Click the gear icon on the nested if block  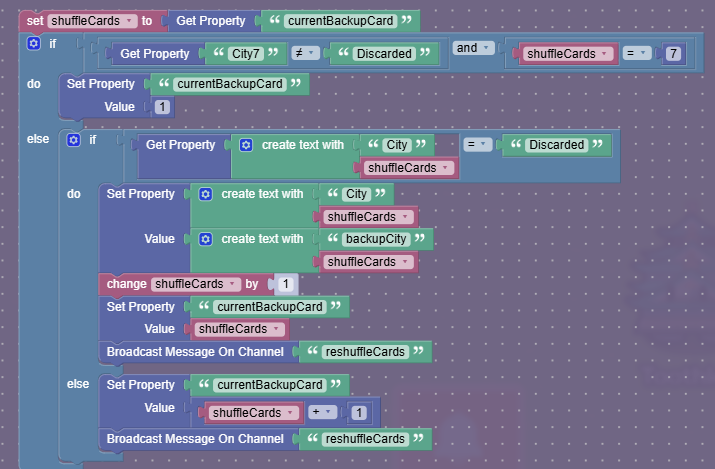click(x=73, y=139)
